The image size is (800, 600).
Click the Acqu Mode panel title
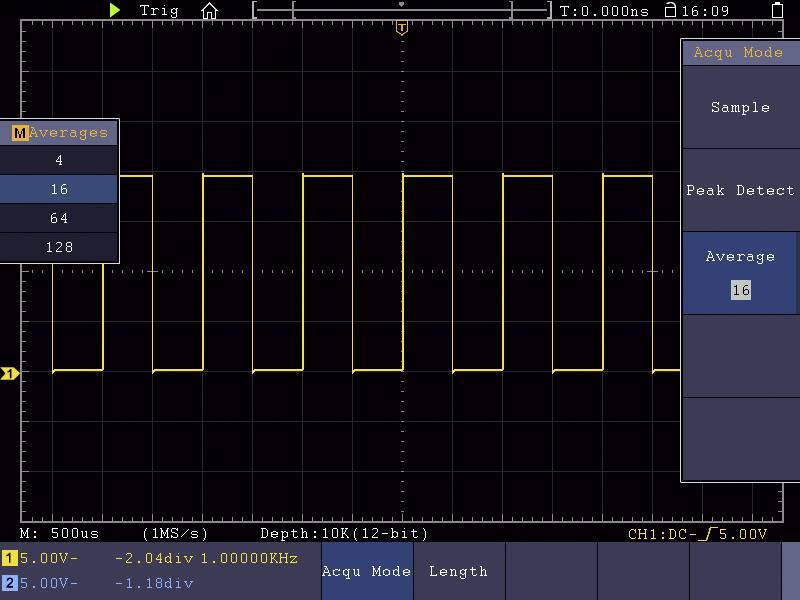click(740, 52)
